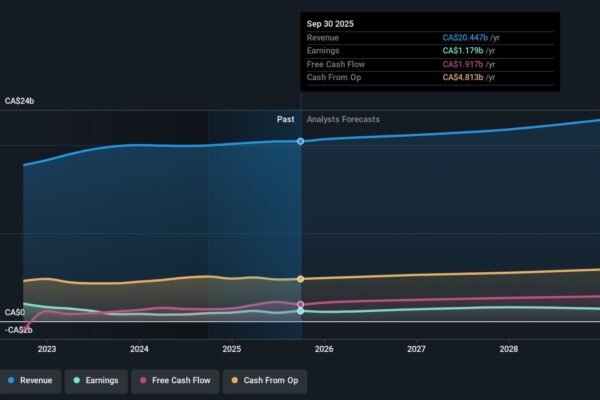Viewport: 600px width, 400px height.
Task: Select the 2023 x-axis label
Action: click(x=47, y=349)
